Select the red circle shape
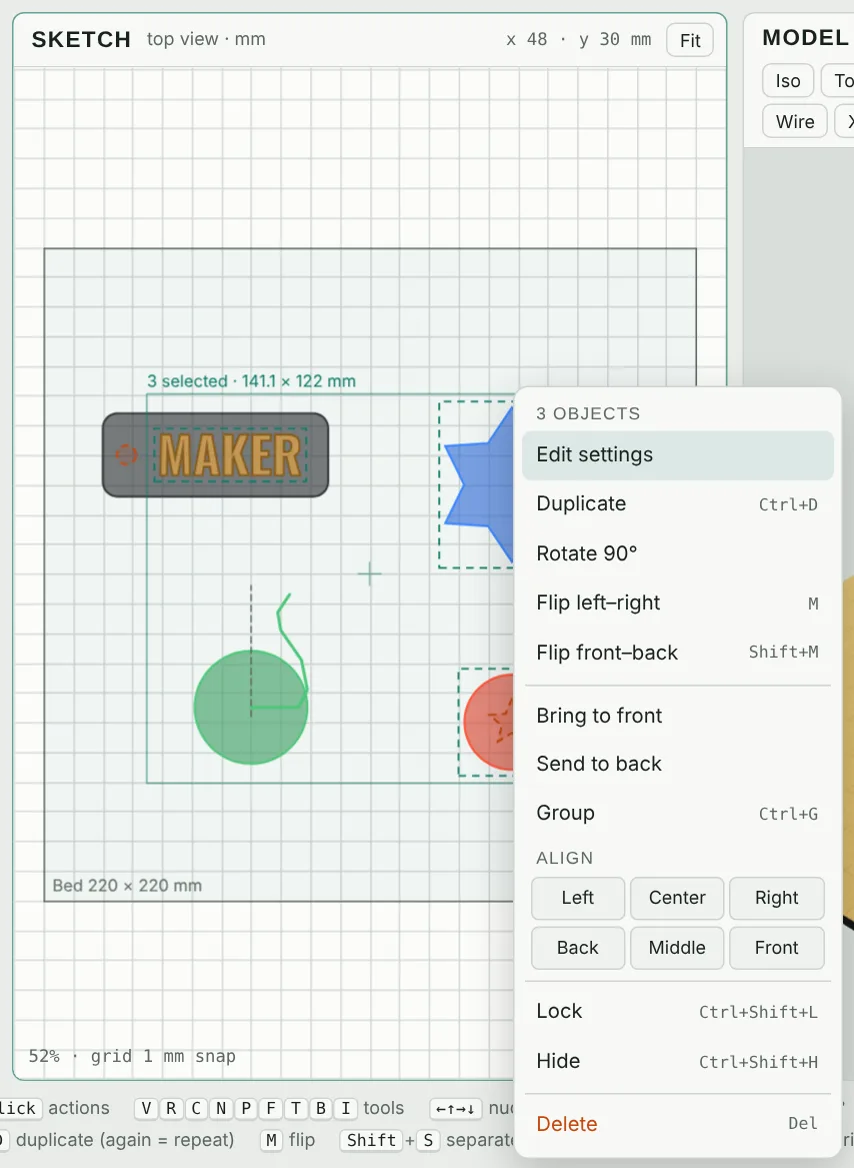854x1168 pixels. tap(490, 723)
